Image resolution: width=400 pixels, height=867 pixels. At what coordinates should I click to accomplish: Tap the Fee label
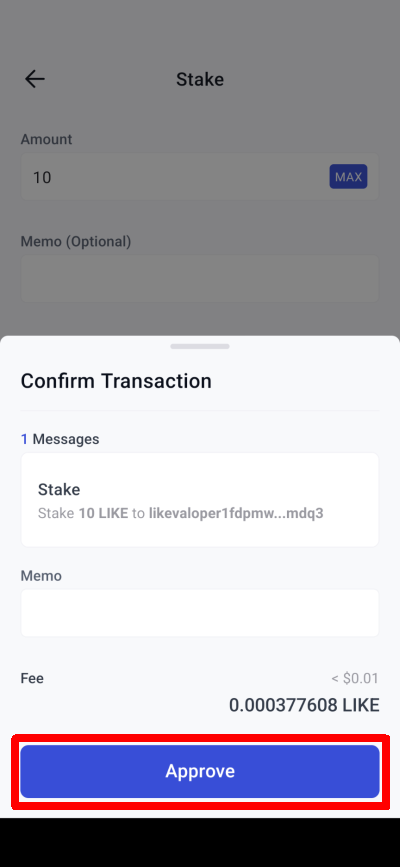(x=32, y=678)
